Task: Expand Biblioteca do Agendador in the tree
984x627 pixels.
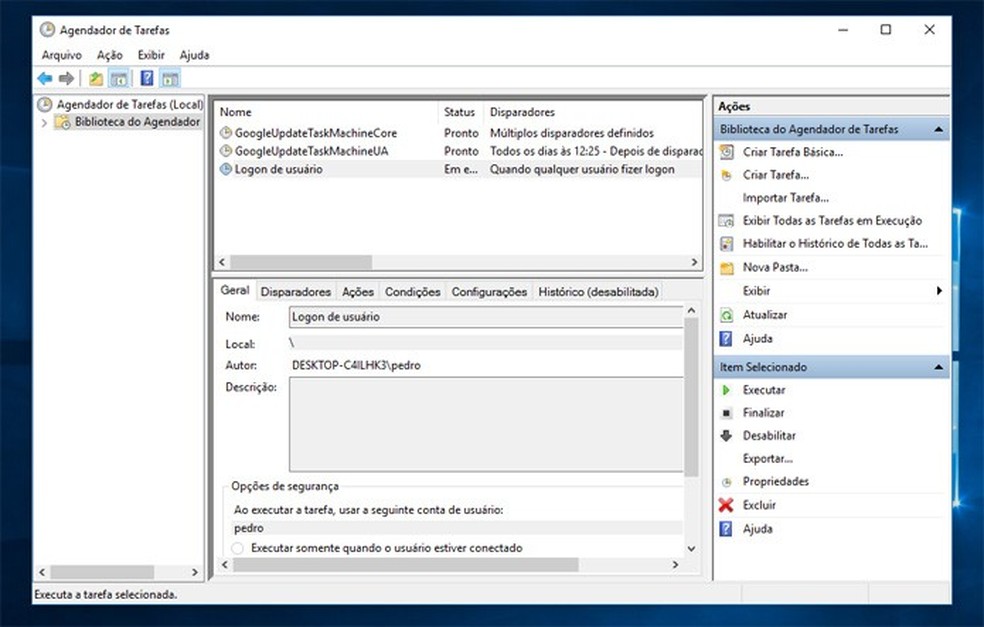Action: 46,121
